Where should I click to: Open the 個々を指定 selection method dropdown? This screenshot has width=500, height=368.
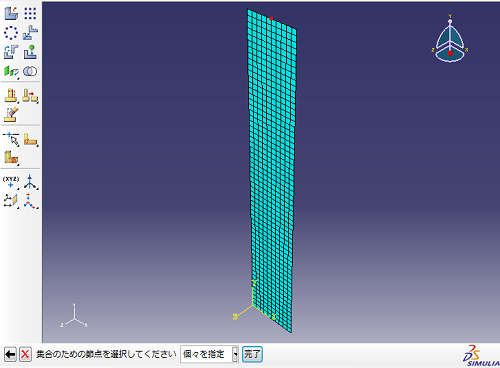pos(209,354)
